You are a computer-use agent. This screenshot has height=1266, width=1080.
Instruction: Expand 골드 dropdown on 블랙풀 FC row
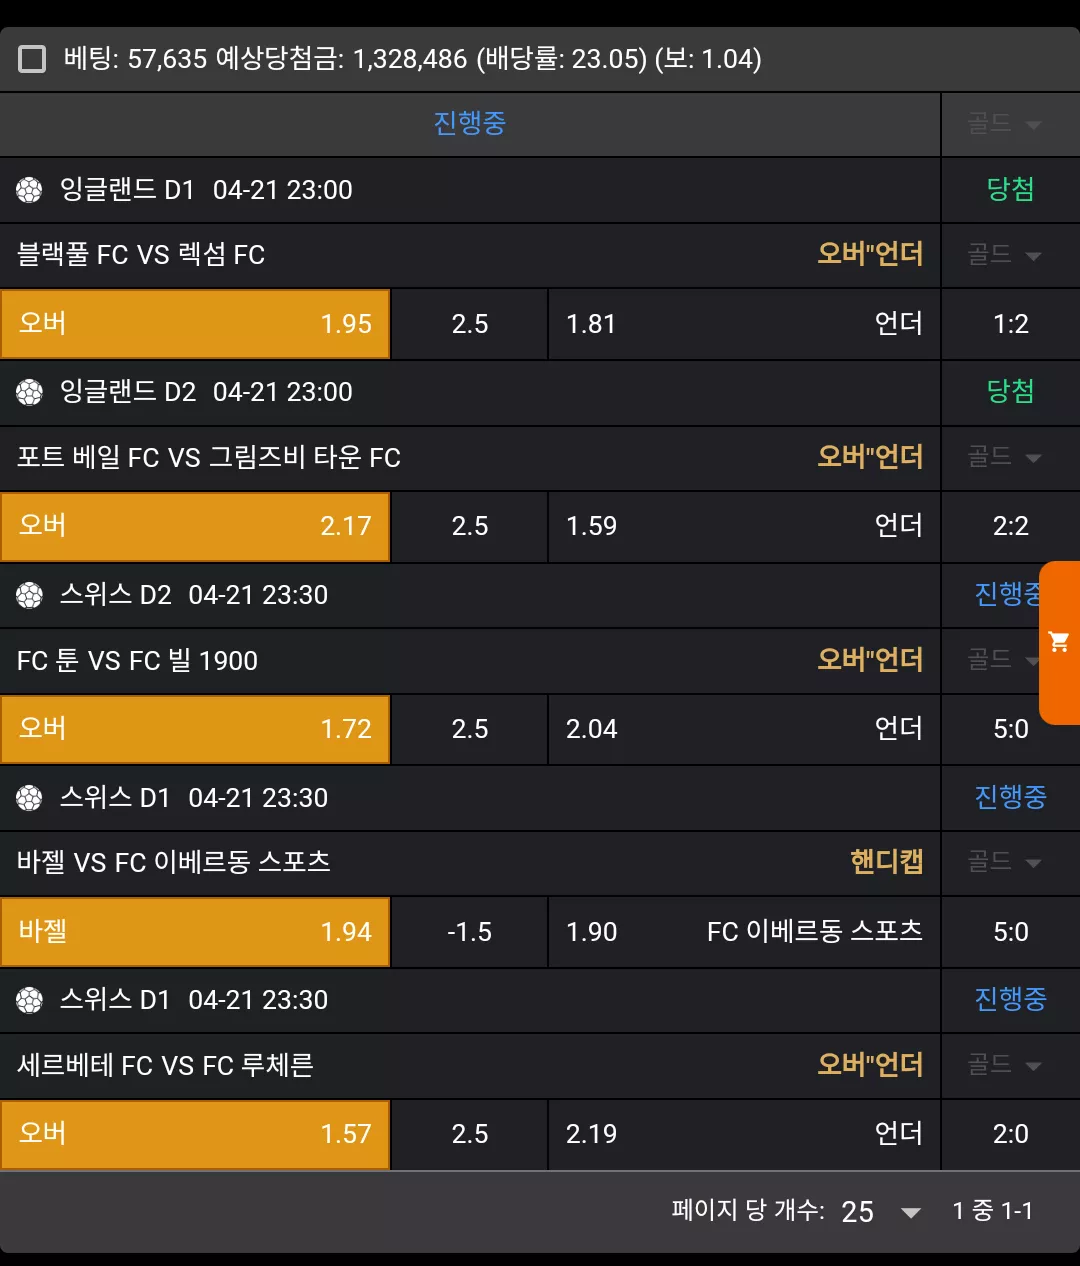(1004, 255)
